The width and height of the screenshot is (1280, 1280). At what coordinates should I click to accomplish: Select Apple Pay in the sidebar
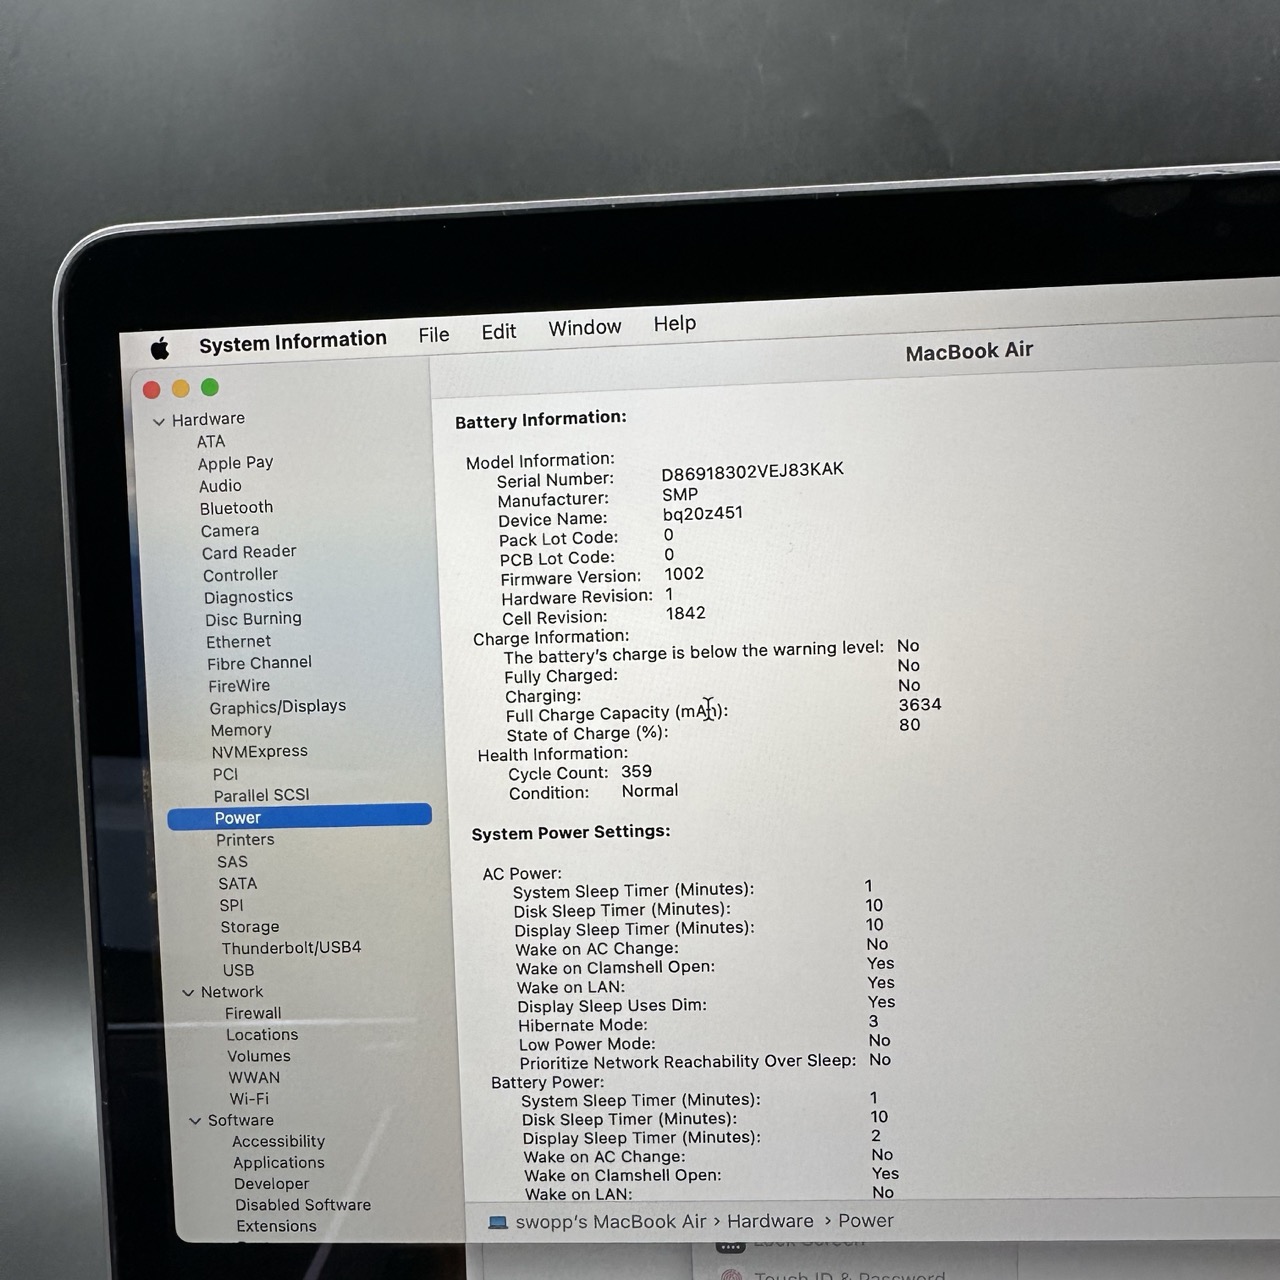pos(235,463)
